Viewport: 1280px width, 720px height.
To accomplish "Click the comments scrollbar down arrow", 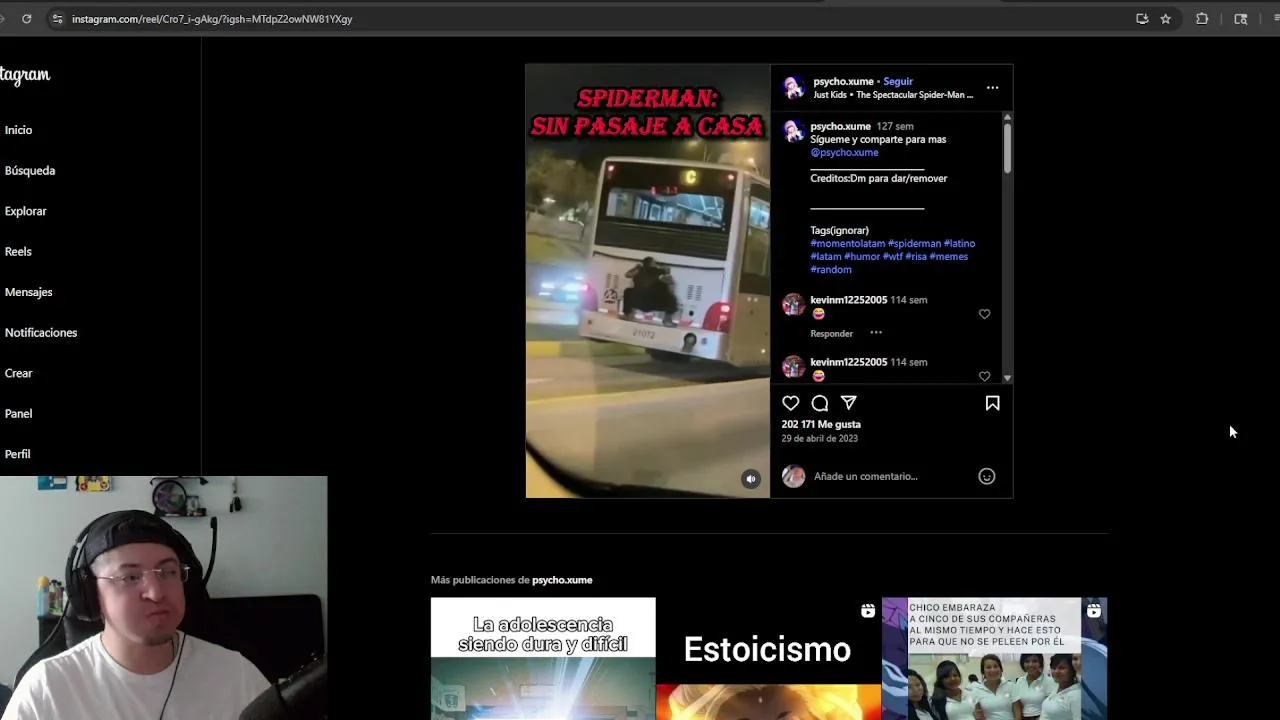I will [x=1007, y=378].
